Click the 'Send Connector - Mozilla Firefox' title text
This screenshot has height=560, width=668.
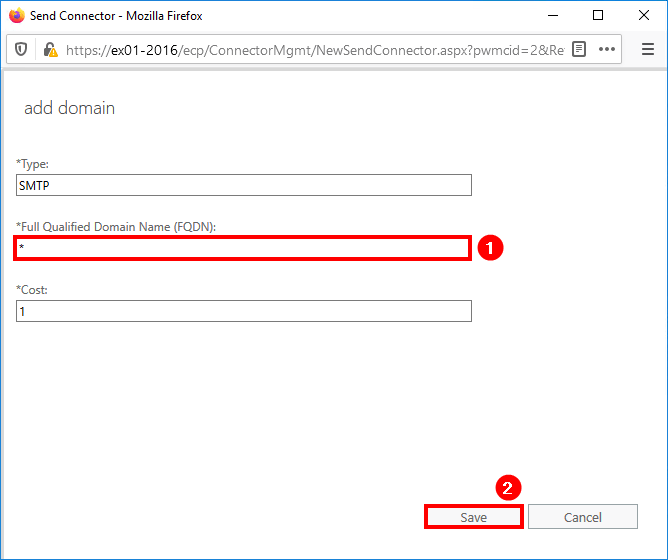[116, 16]
